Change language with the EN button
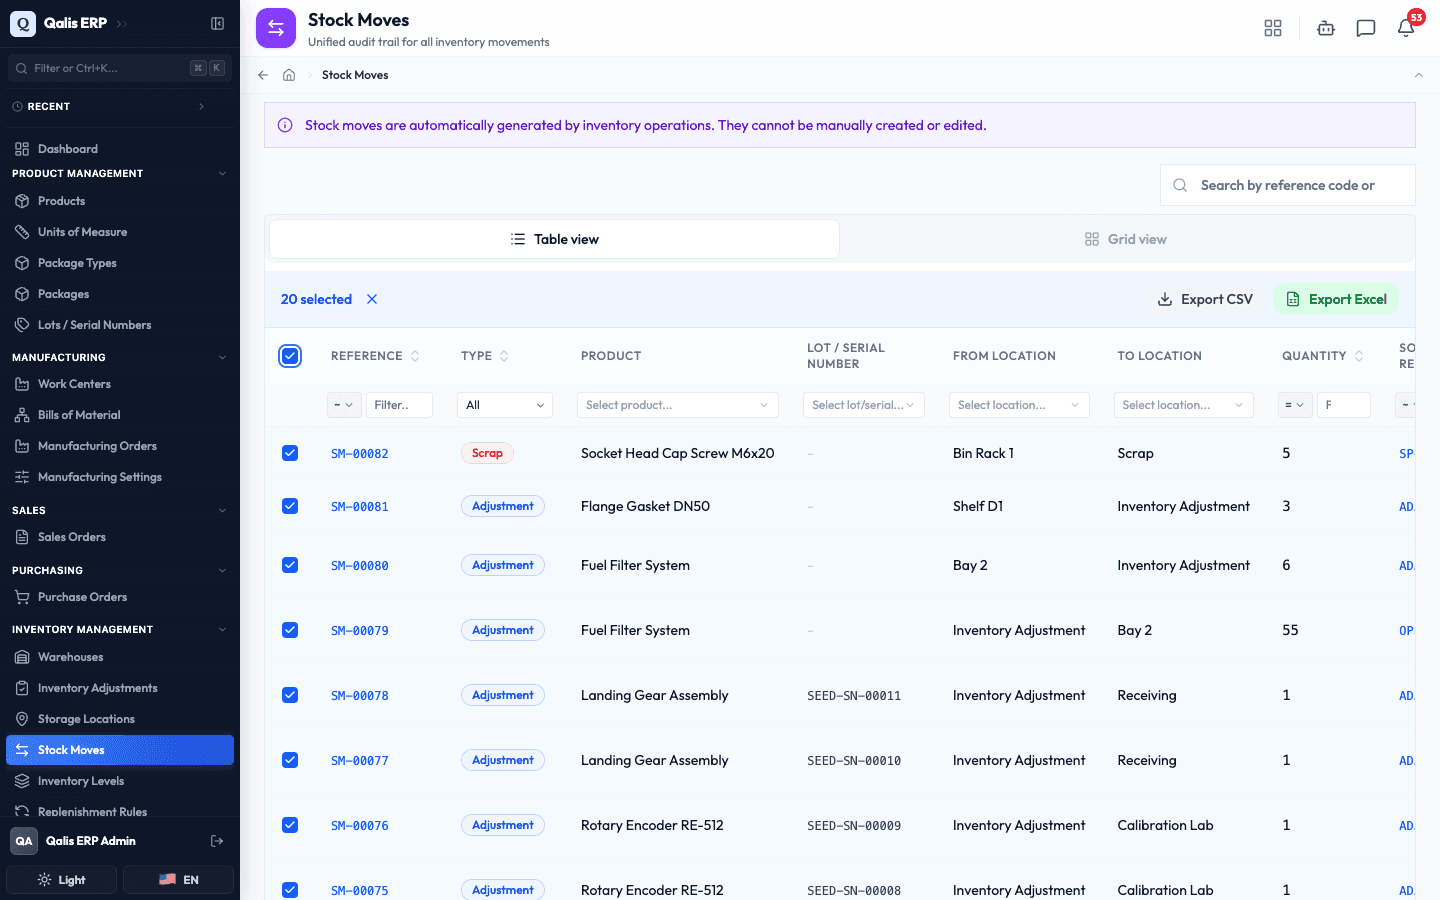This screenshot has width=1440, height=900. [178, 880]
